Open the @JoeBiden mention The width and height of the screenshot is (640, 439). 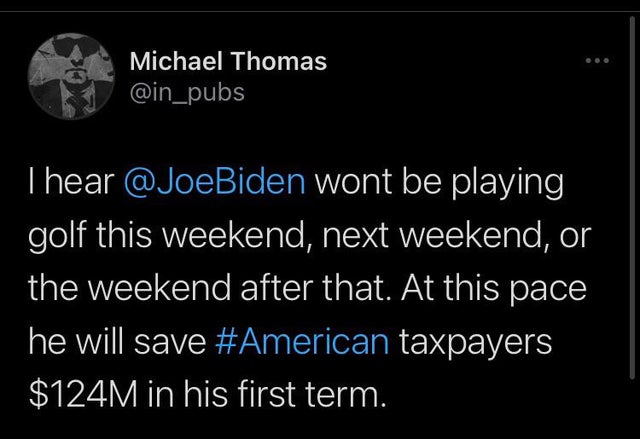point(214,182)
